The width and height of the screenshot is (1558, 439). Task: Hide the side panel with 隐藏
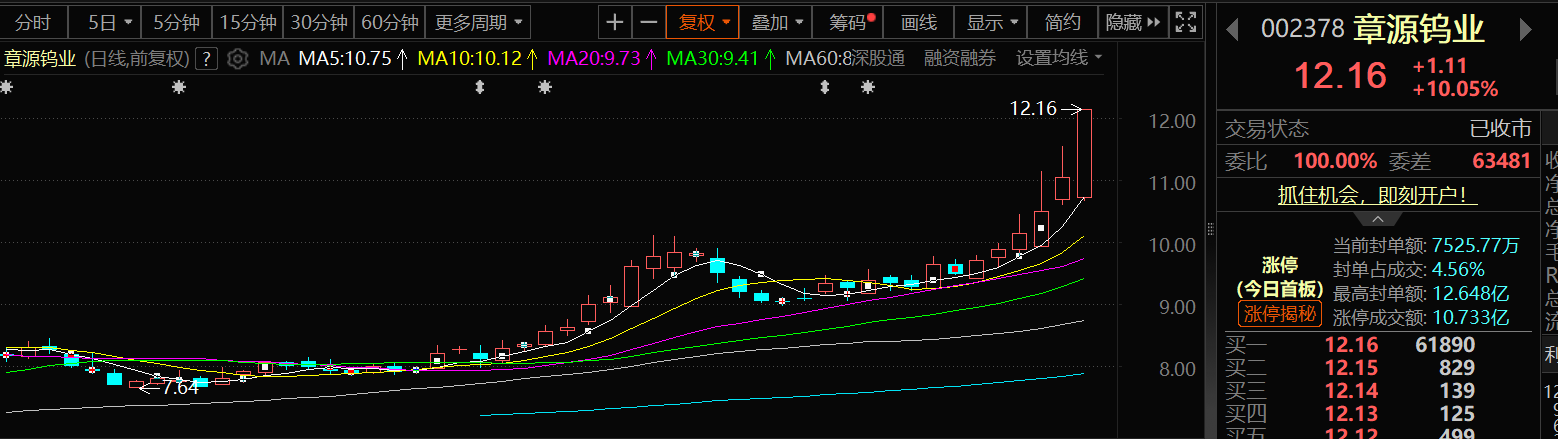(1132, 21)
